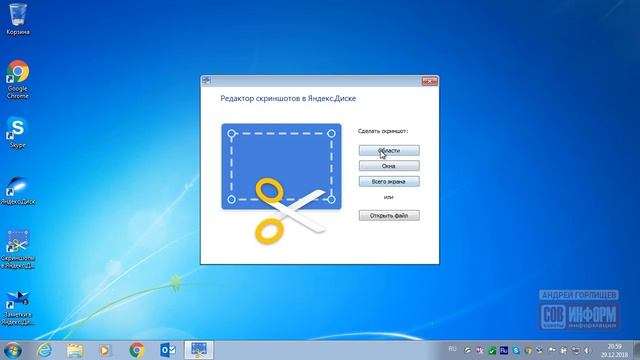The height and width of the screenshot is (360, 640).
Task: Select the Google Chrome desktop shortcut
Action: 18,80
